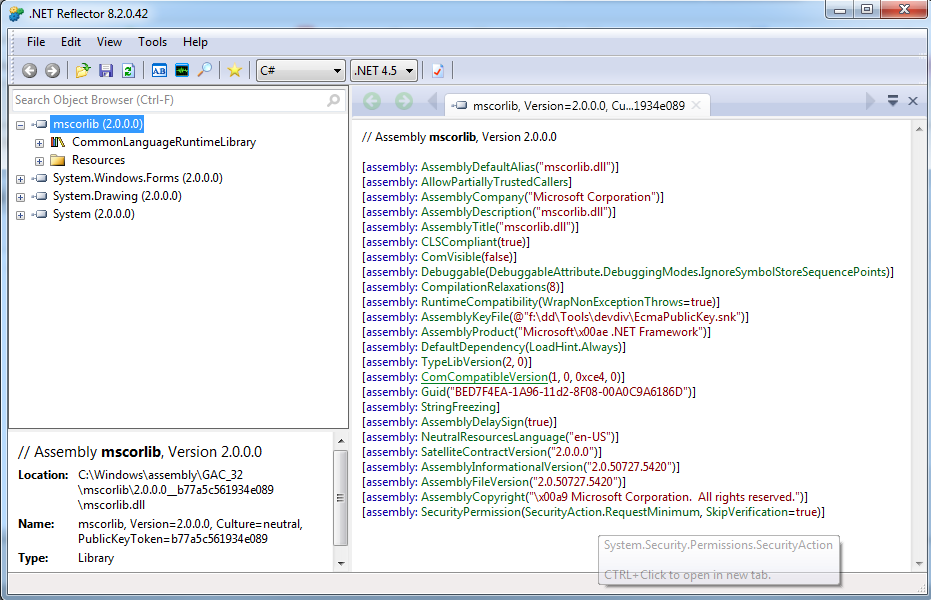The image size is (931, 600).
Task: Click the toolbar Forward arrow button
Action: coord(52,71)
